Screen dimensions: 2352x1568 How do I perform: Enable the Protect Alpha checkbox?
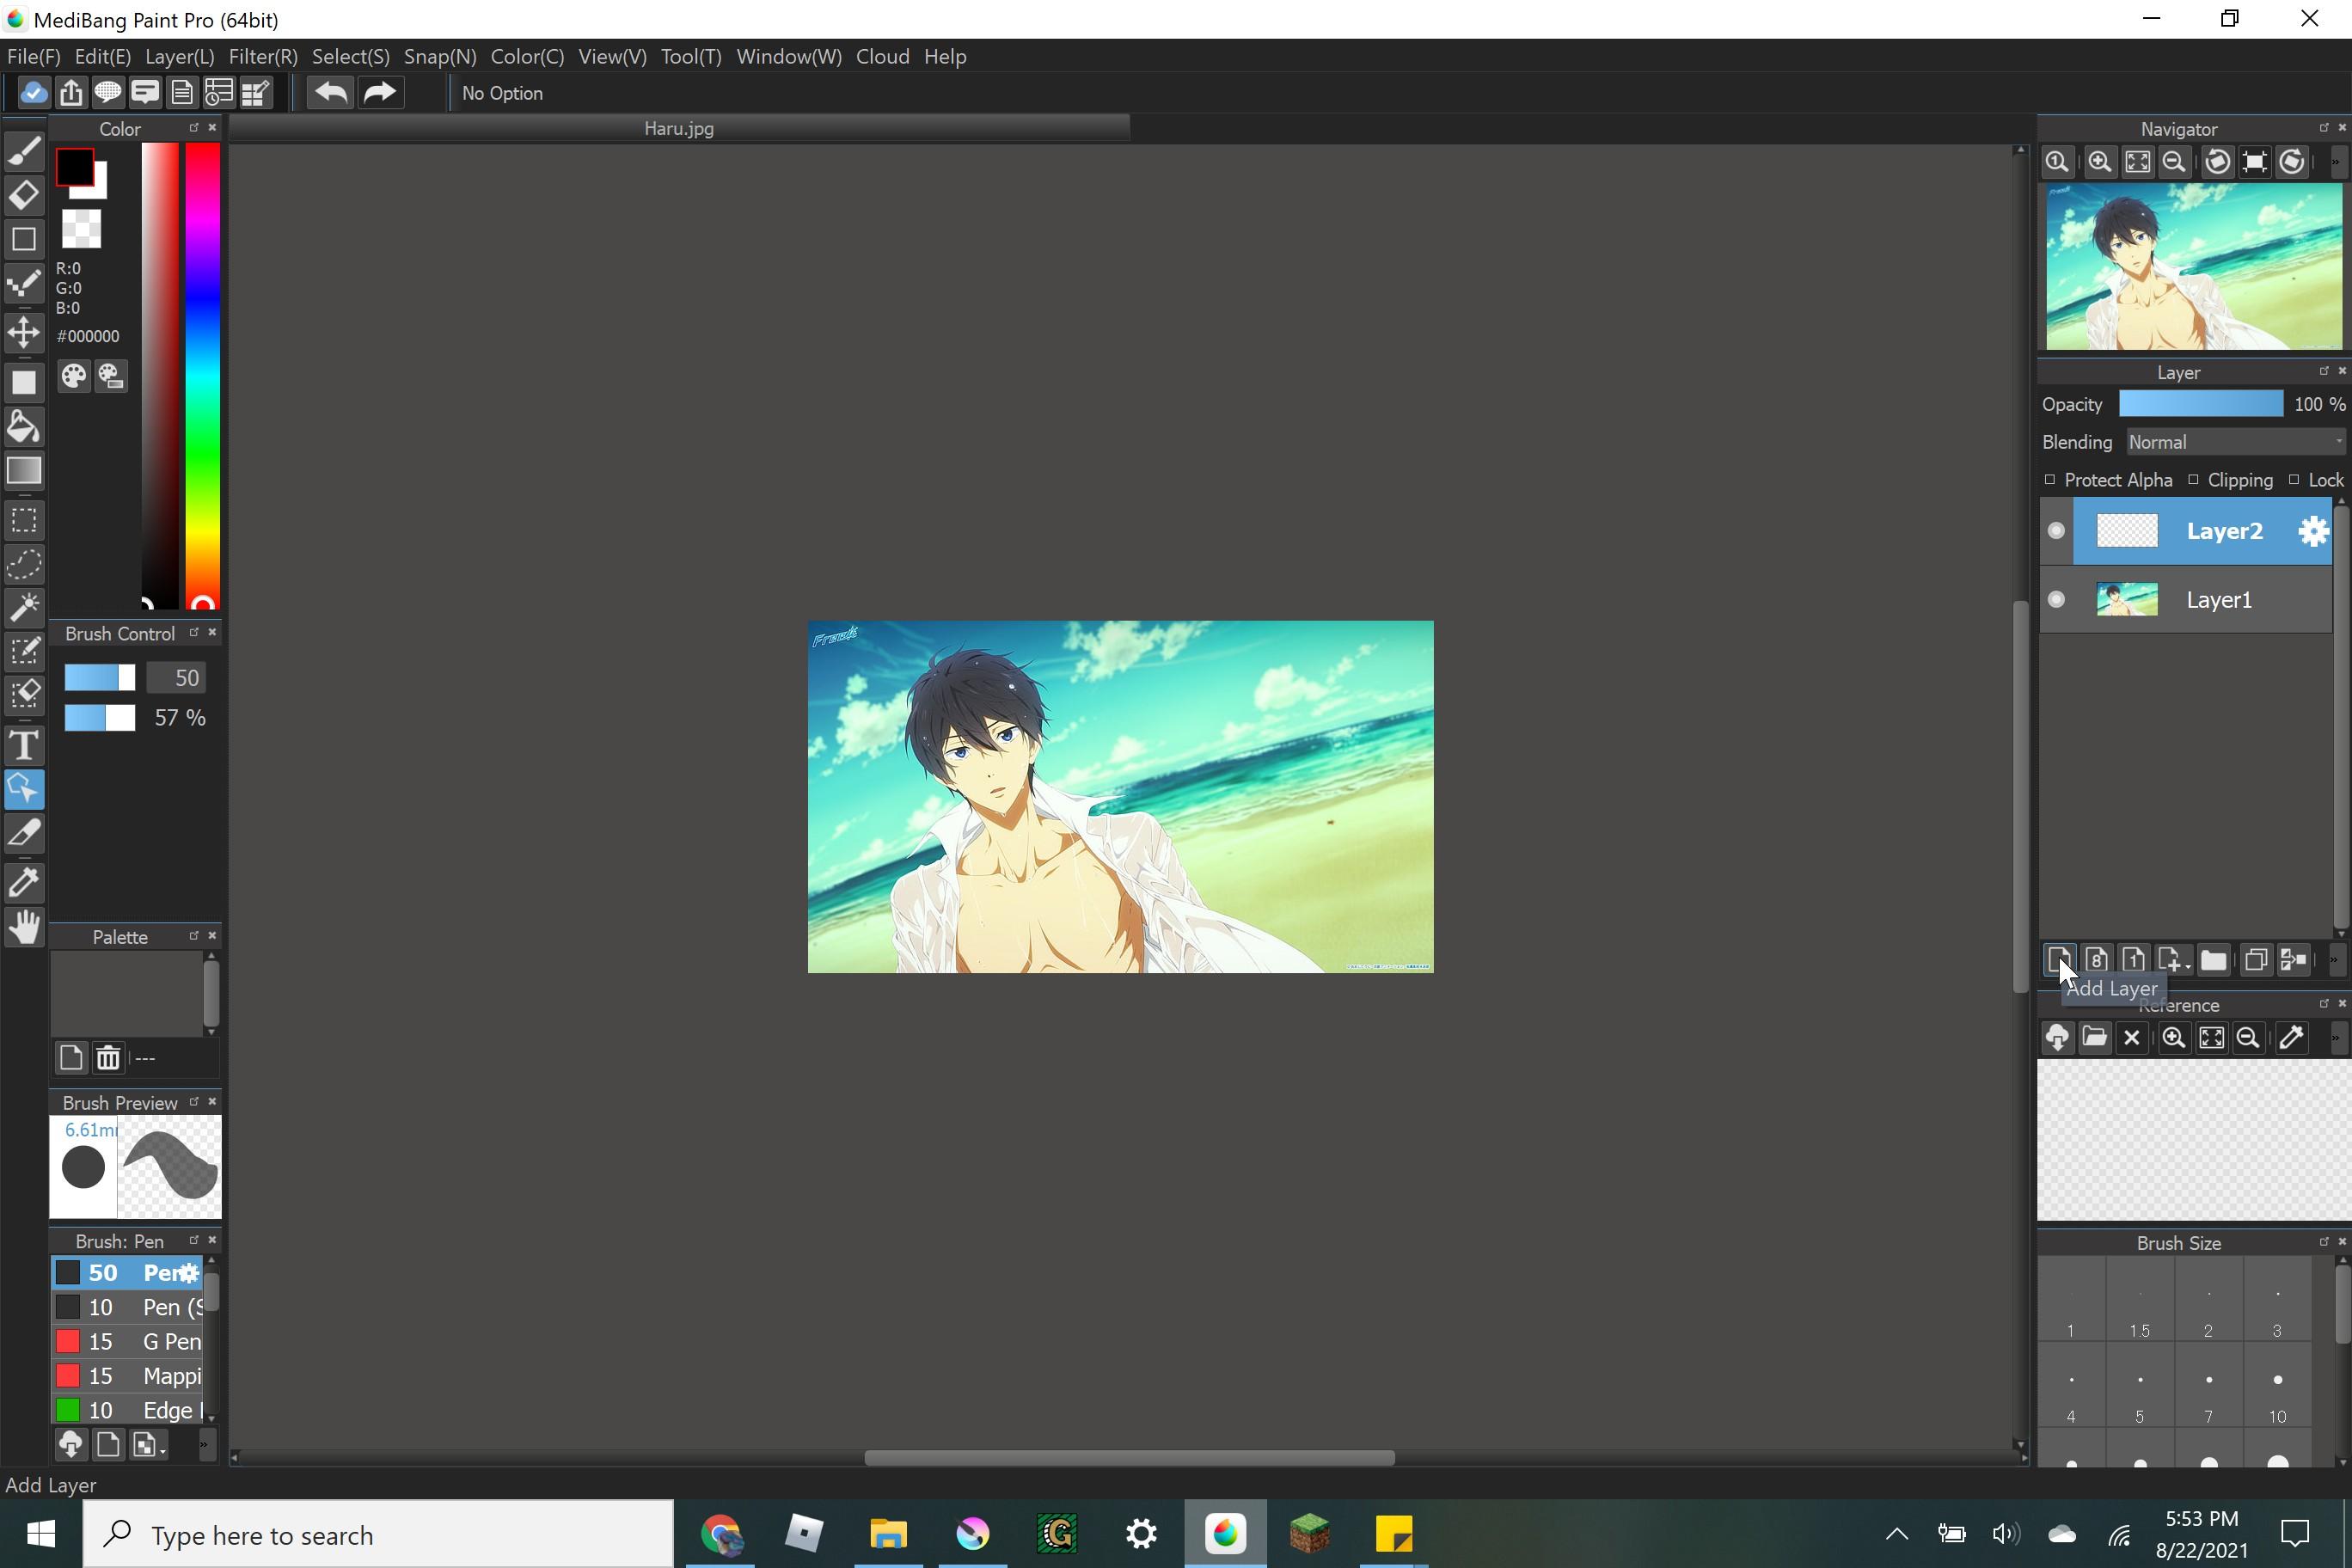click(2050, 480)
